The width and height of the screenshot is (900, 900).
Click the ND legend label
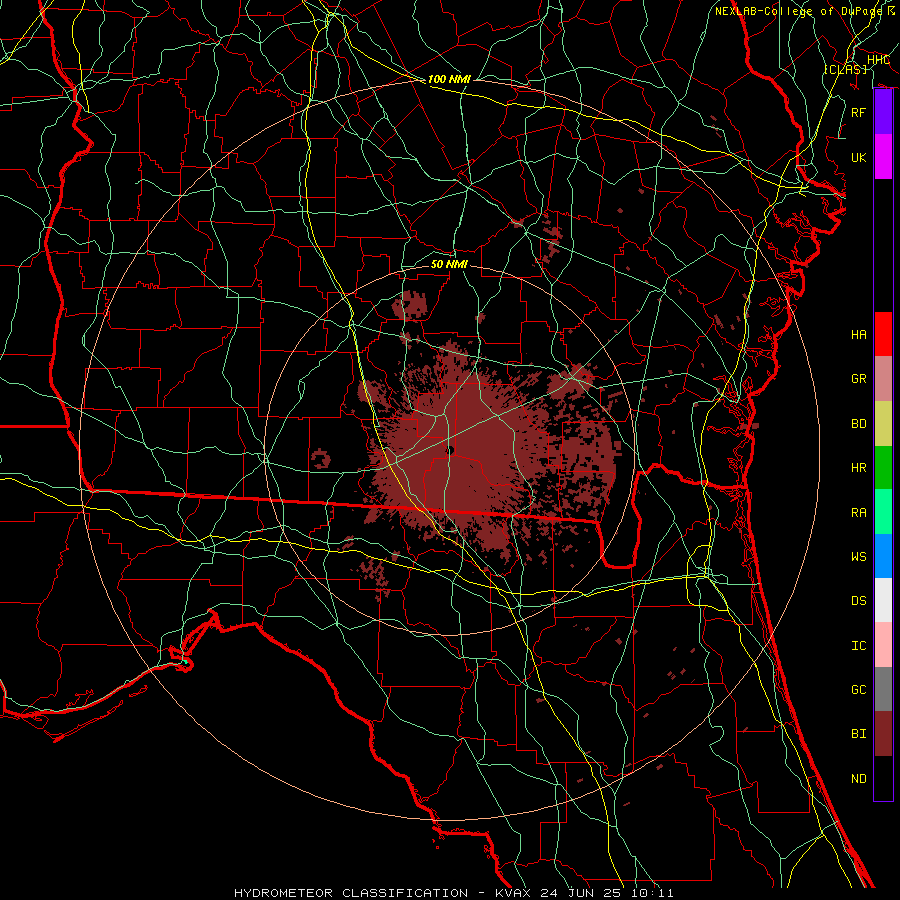coord(859,779)
